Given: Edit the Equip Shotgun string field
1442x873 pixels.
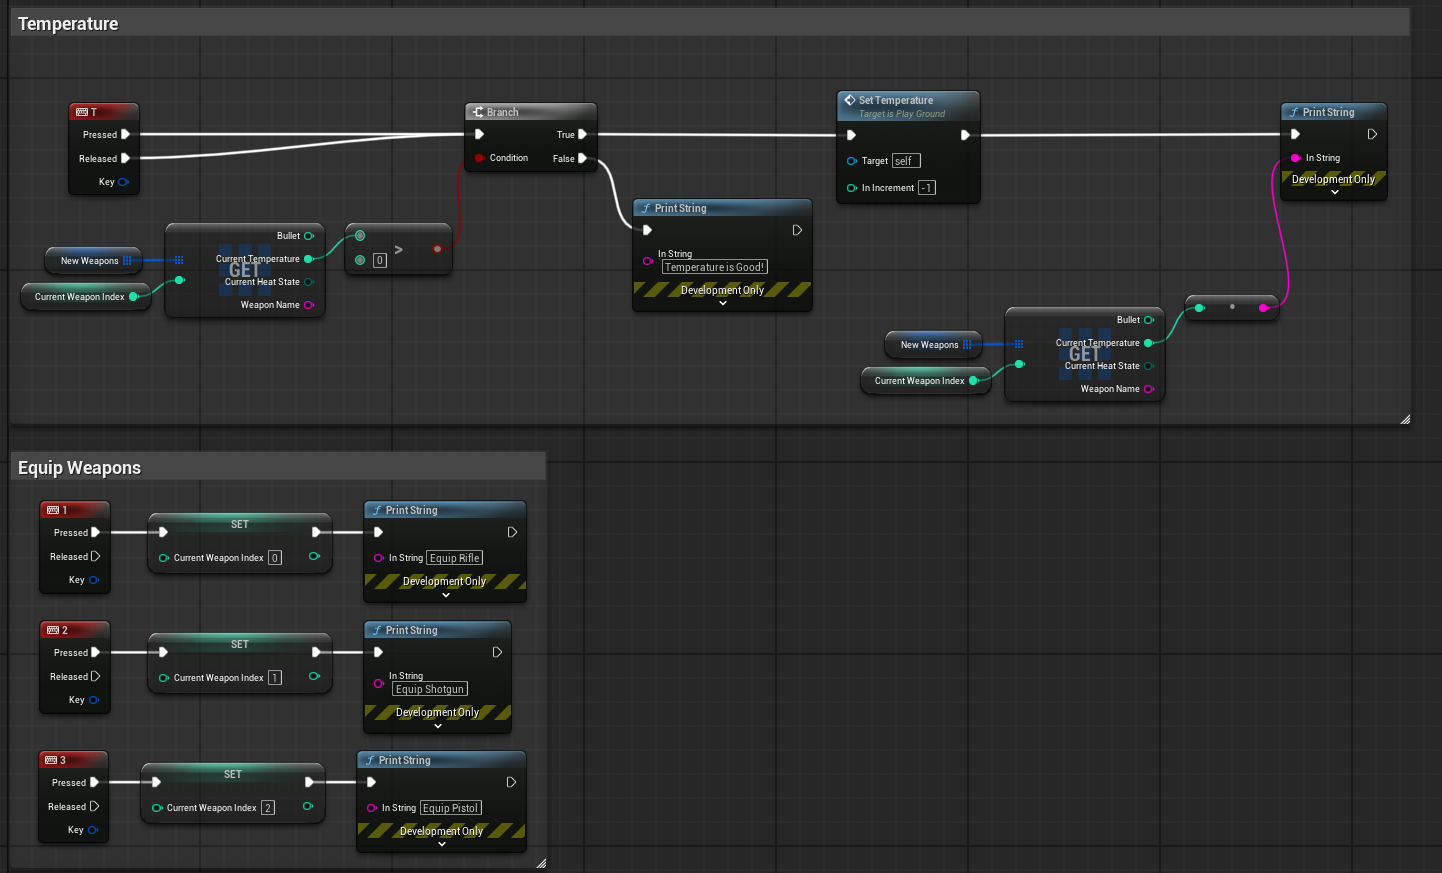Looking at the screenshot, I should (x=430, y=689).
